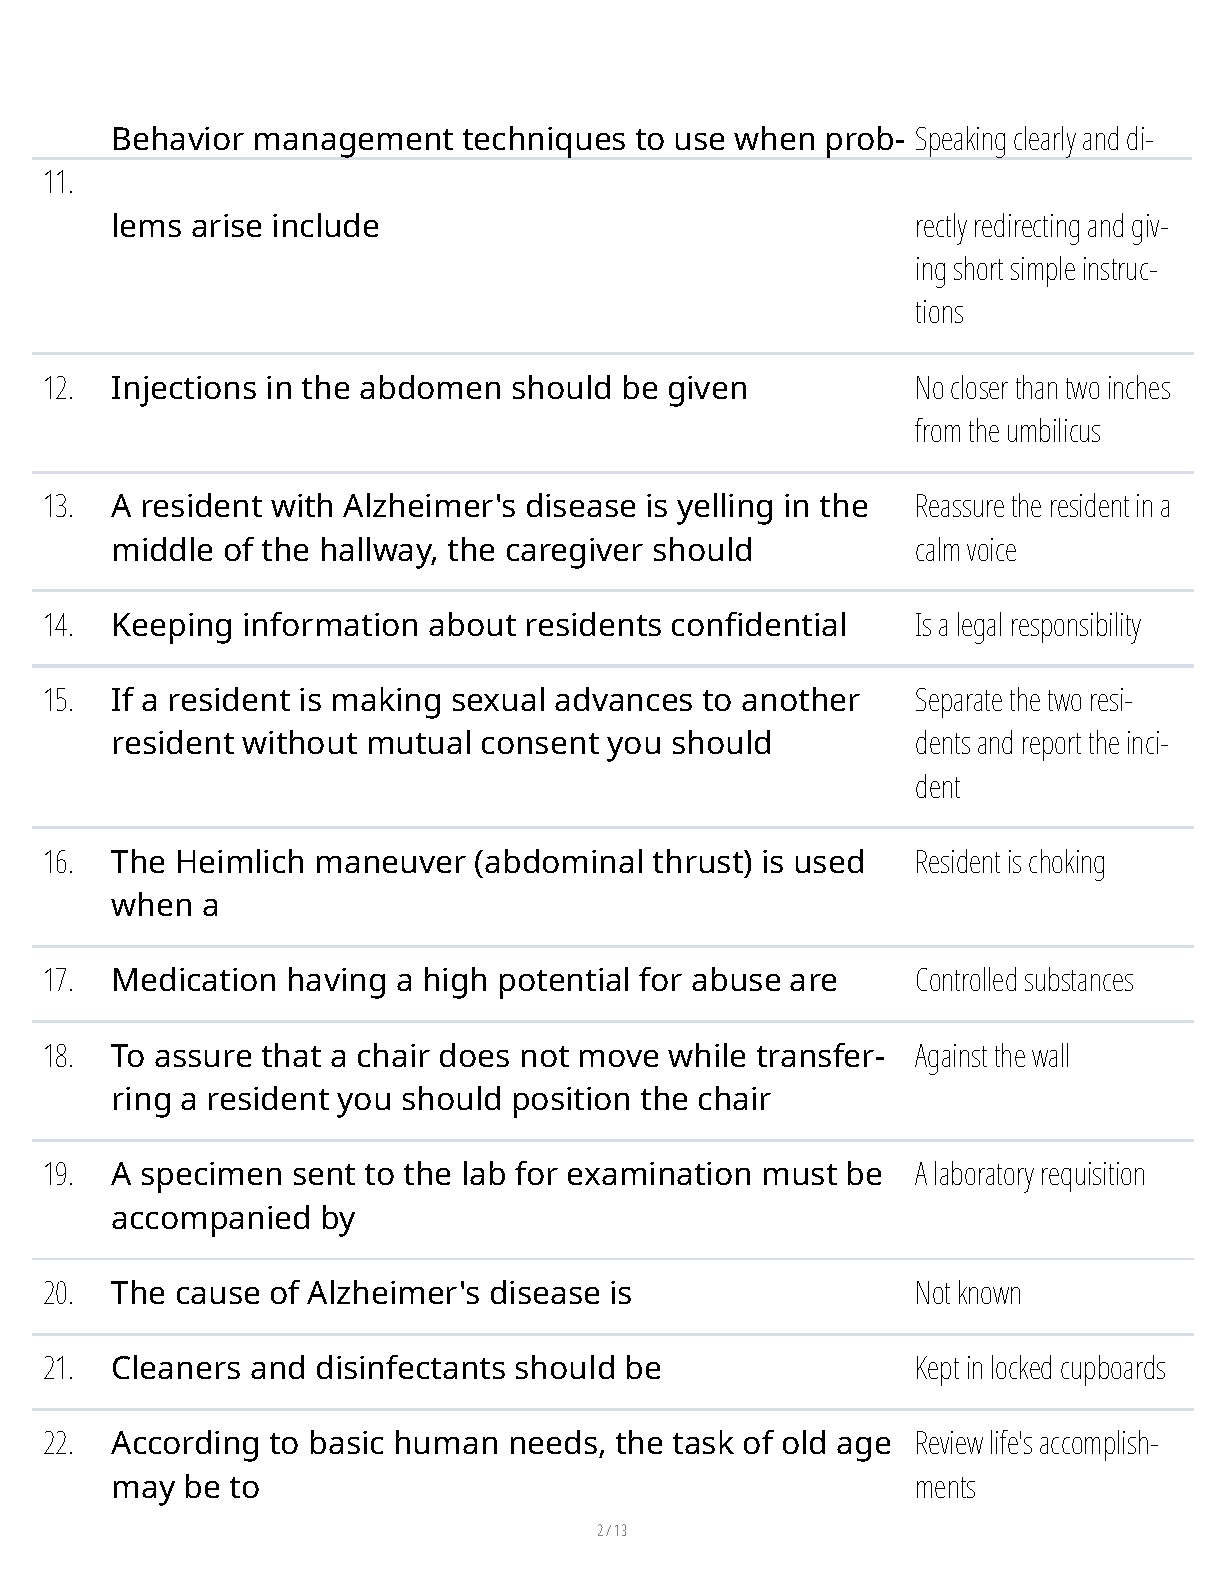Click the page indicator '2 / 13'
Screen dimensions: 1224x1584
(612, 1530)
